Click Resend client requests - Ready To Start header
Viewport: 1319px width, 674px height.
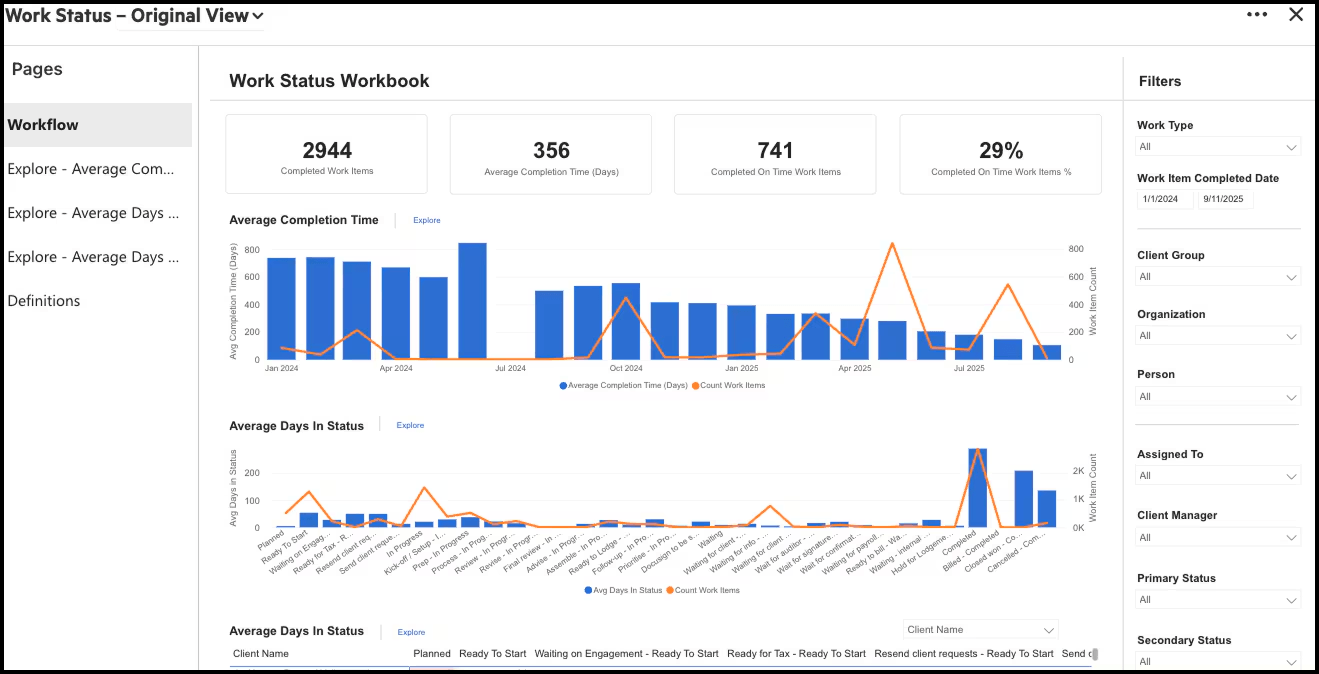[x=964, y=654]
